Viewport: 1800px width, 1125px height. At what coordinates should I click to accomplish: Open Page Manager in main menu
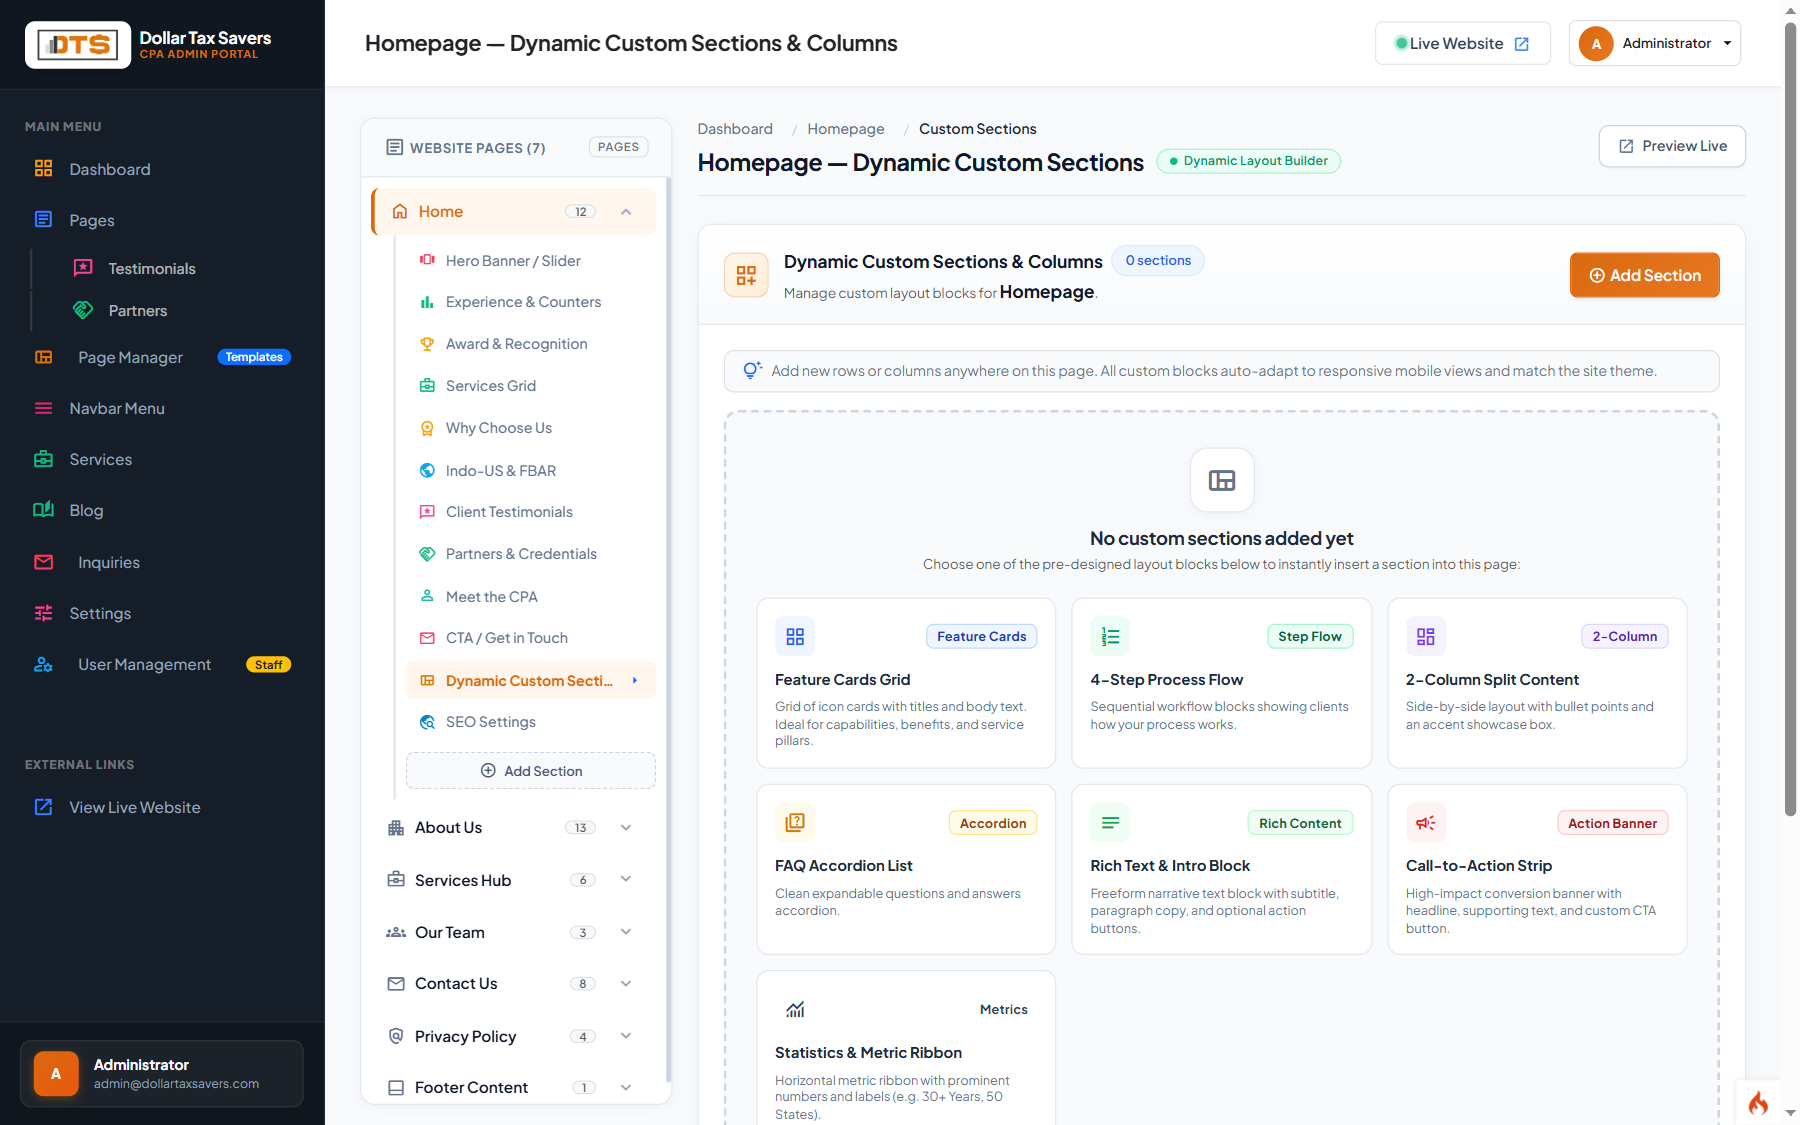[130, 357]
